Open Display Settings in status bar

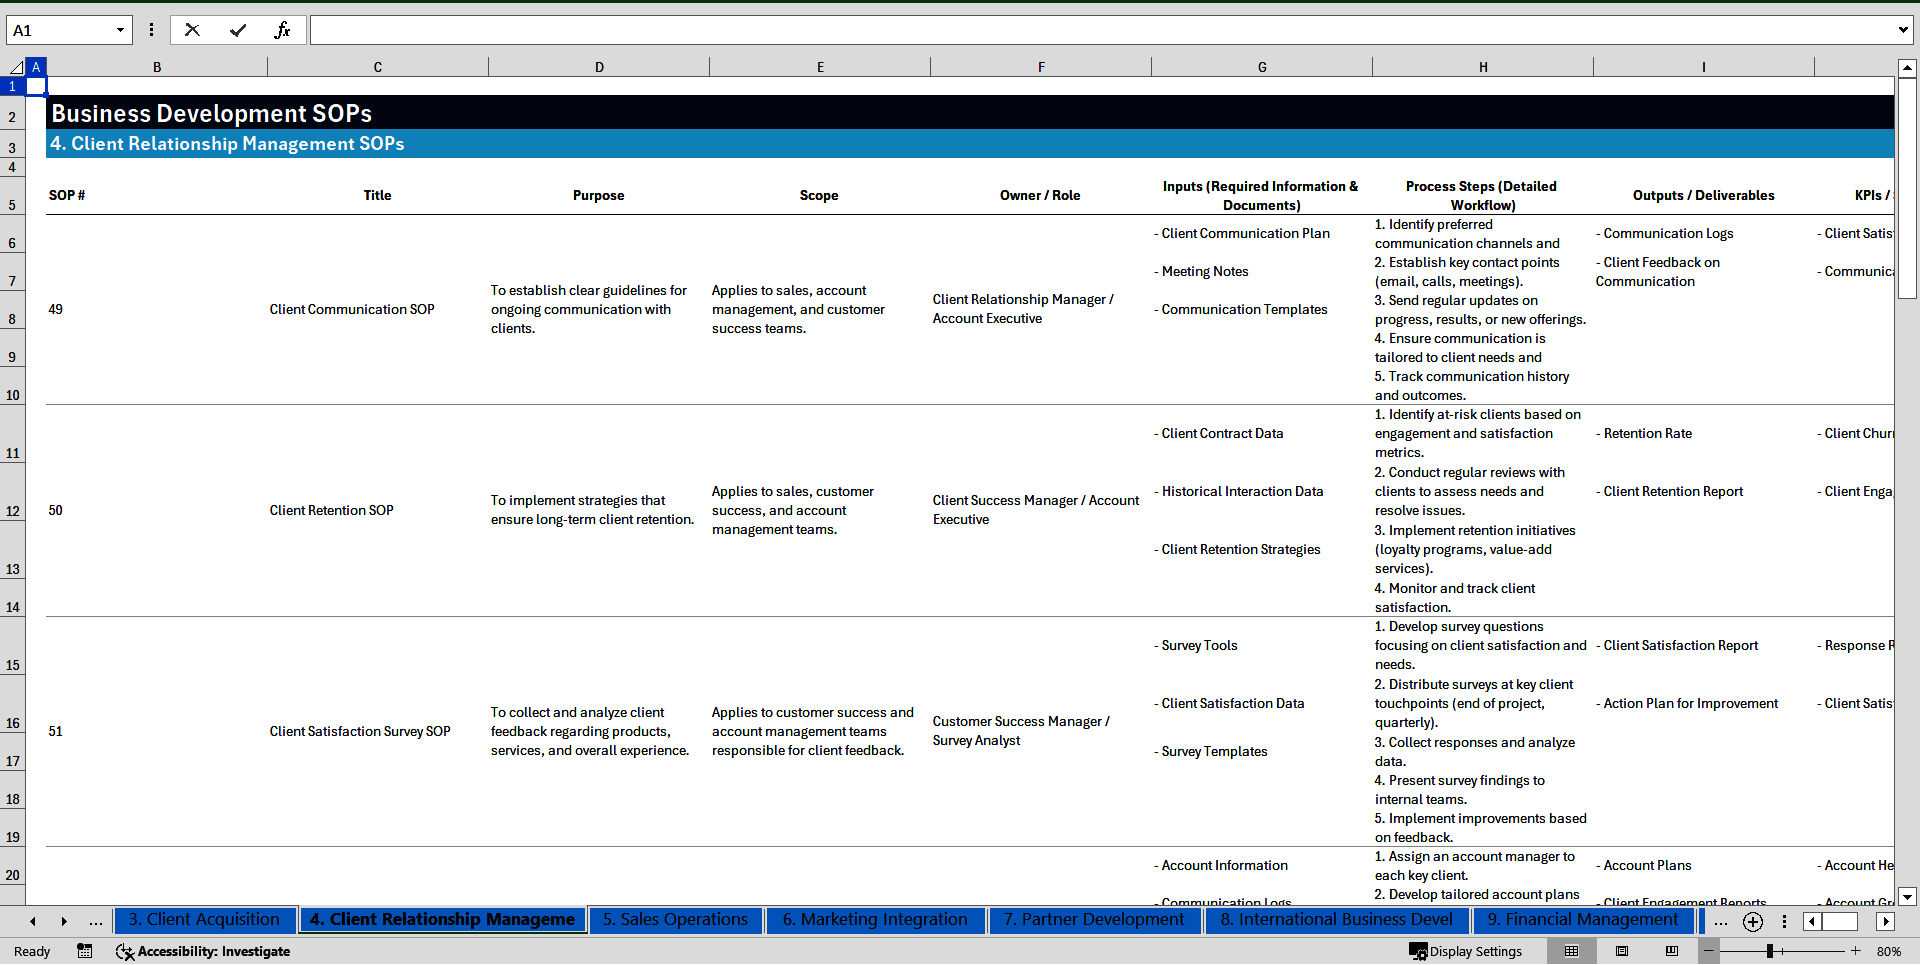tap(1466, 951)
